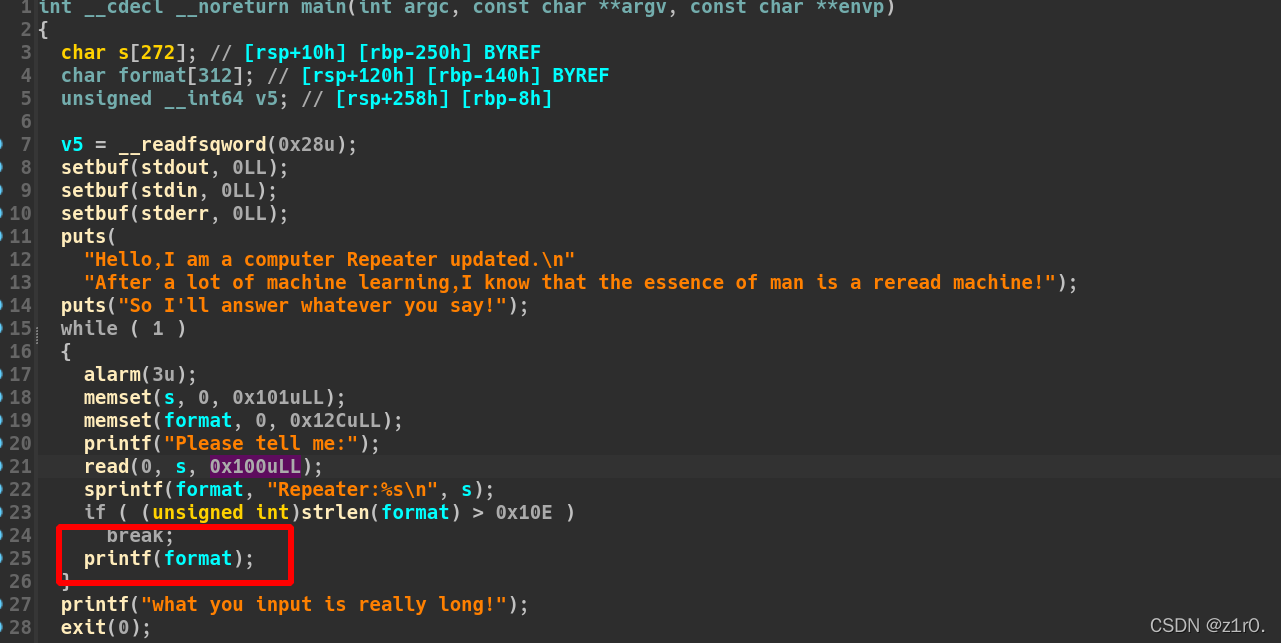Viewport: 1281px width, 643px height.
Task: Click breakpoint dot next to line 14 puts
Action: (x=2, y=305)
